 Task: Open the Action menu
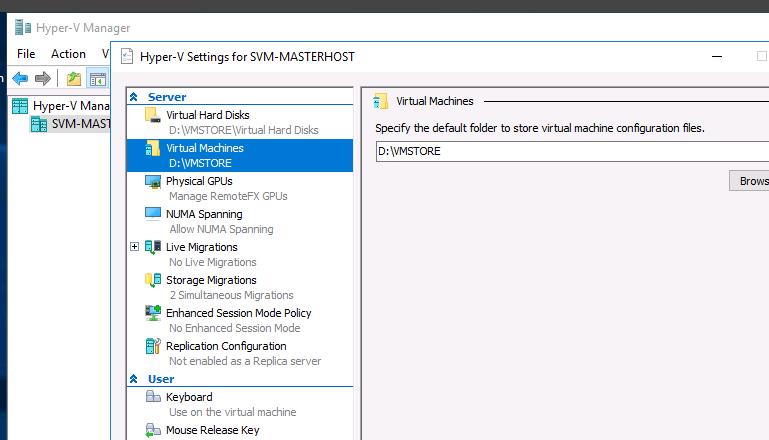[x=68, y=54]
